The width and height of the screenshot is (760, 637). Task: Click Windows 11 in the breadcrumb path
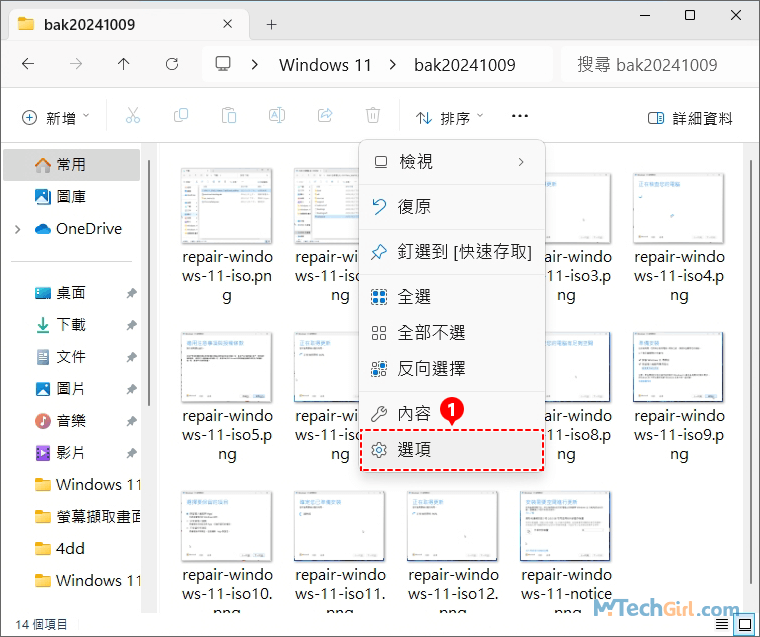(x=325, y=65)
